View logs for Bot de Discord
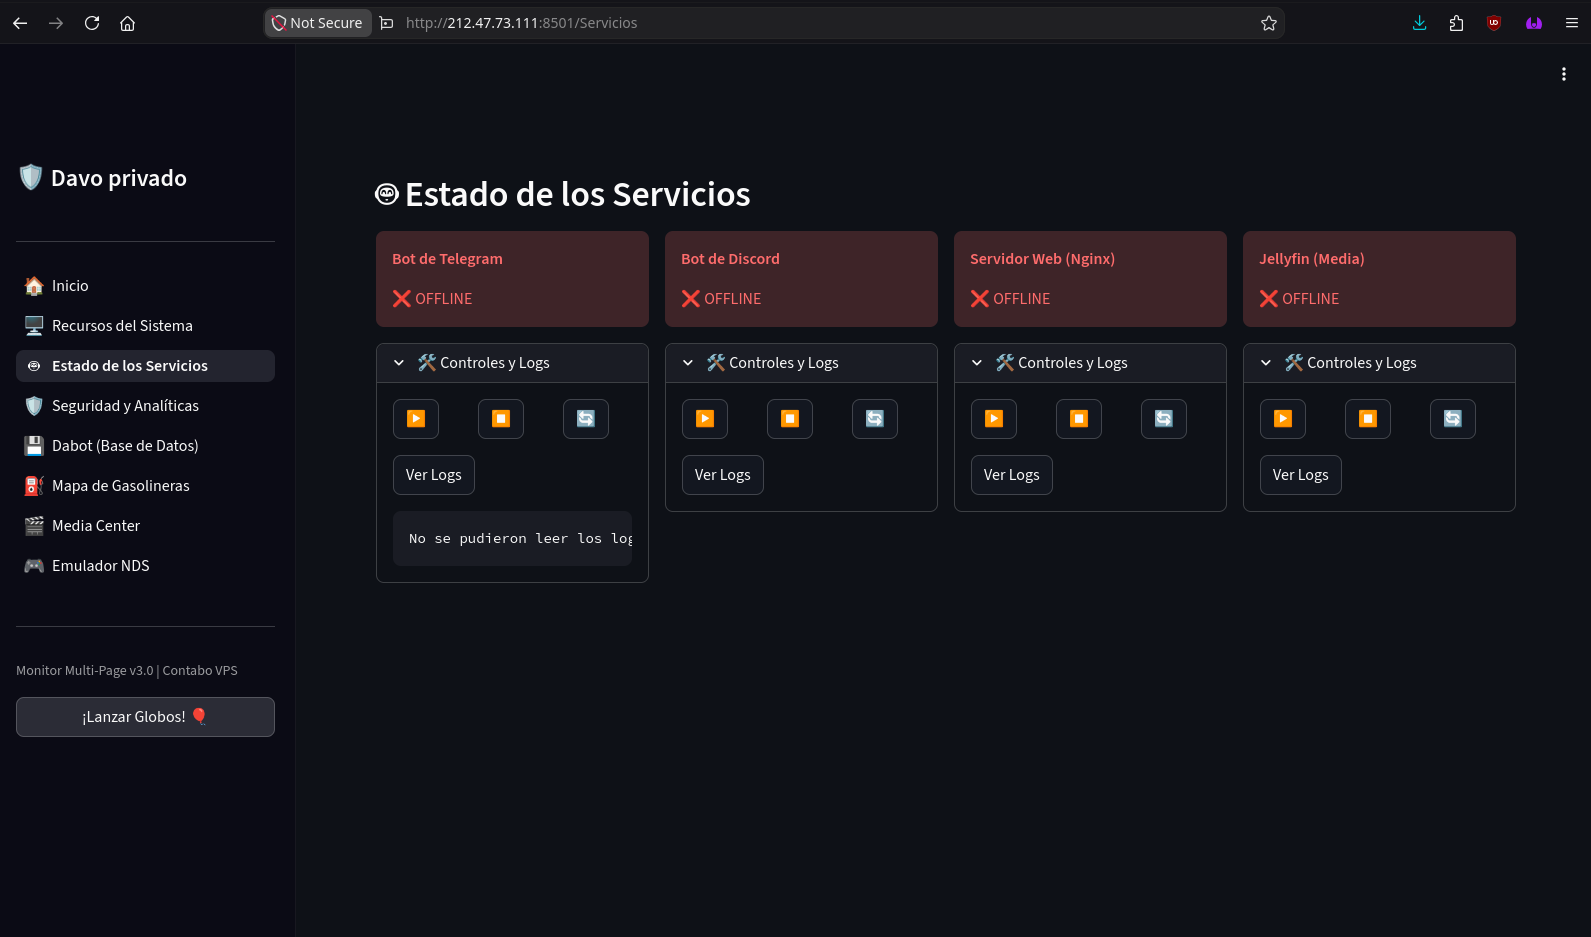The width and height of the screenshot is (1591, 937). coord(723,475)
